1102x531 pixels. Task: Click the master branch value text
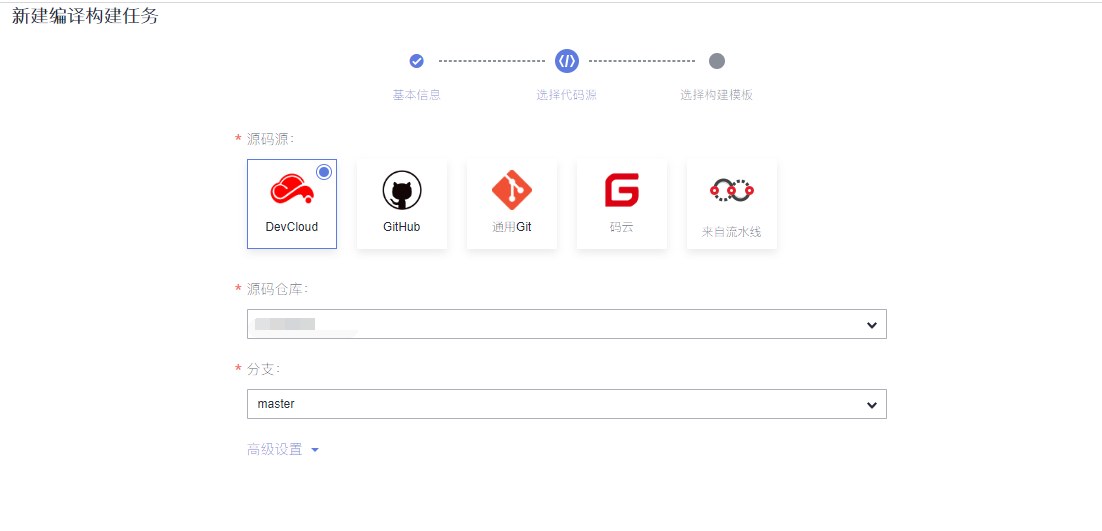click(276, 404)
